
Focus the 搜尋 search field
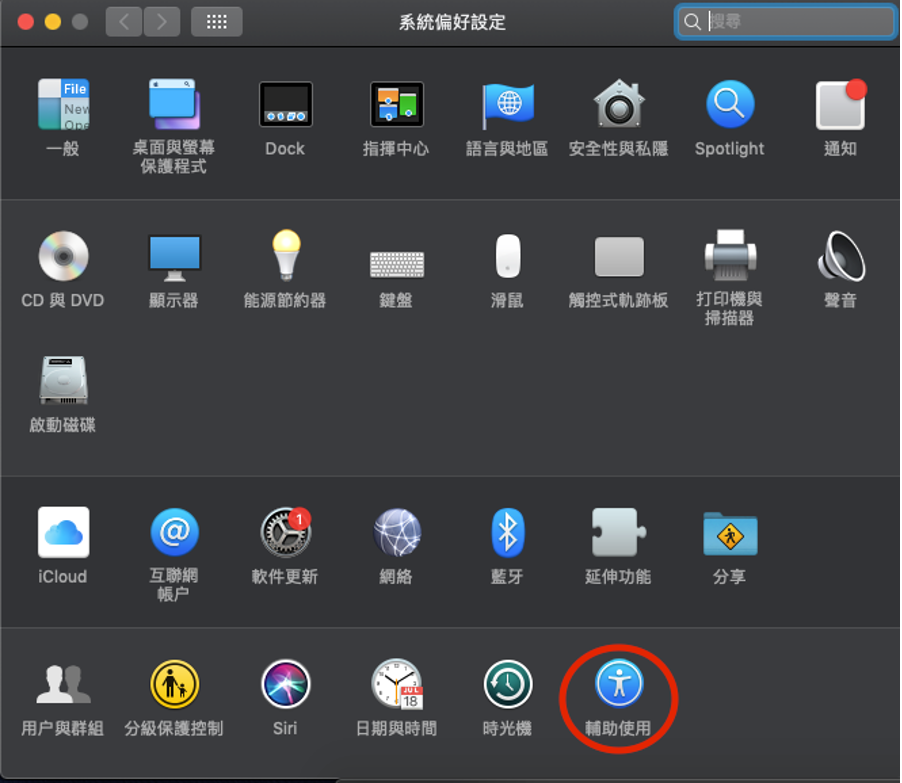pos(786,22)
